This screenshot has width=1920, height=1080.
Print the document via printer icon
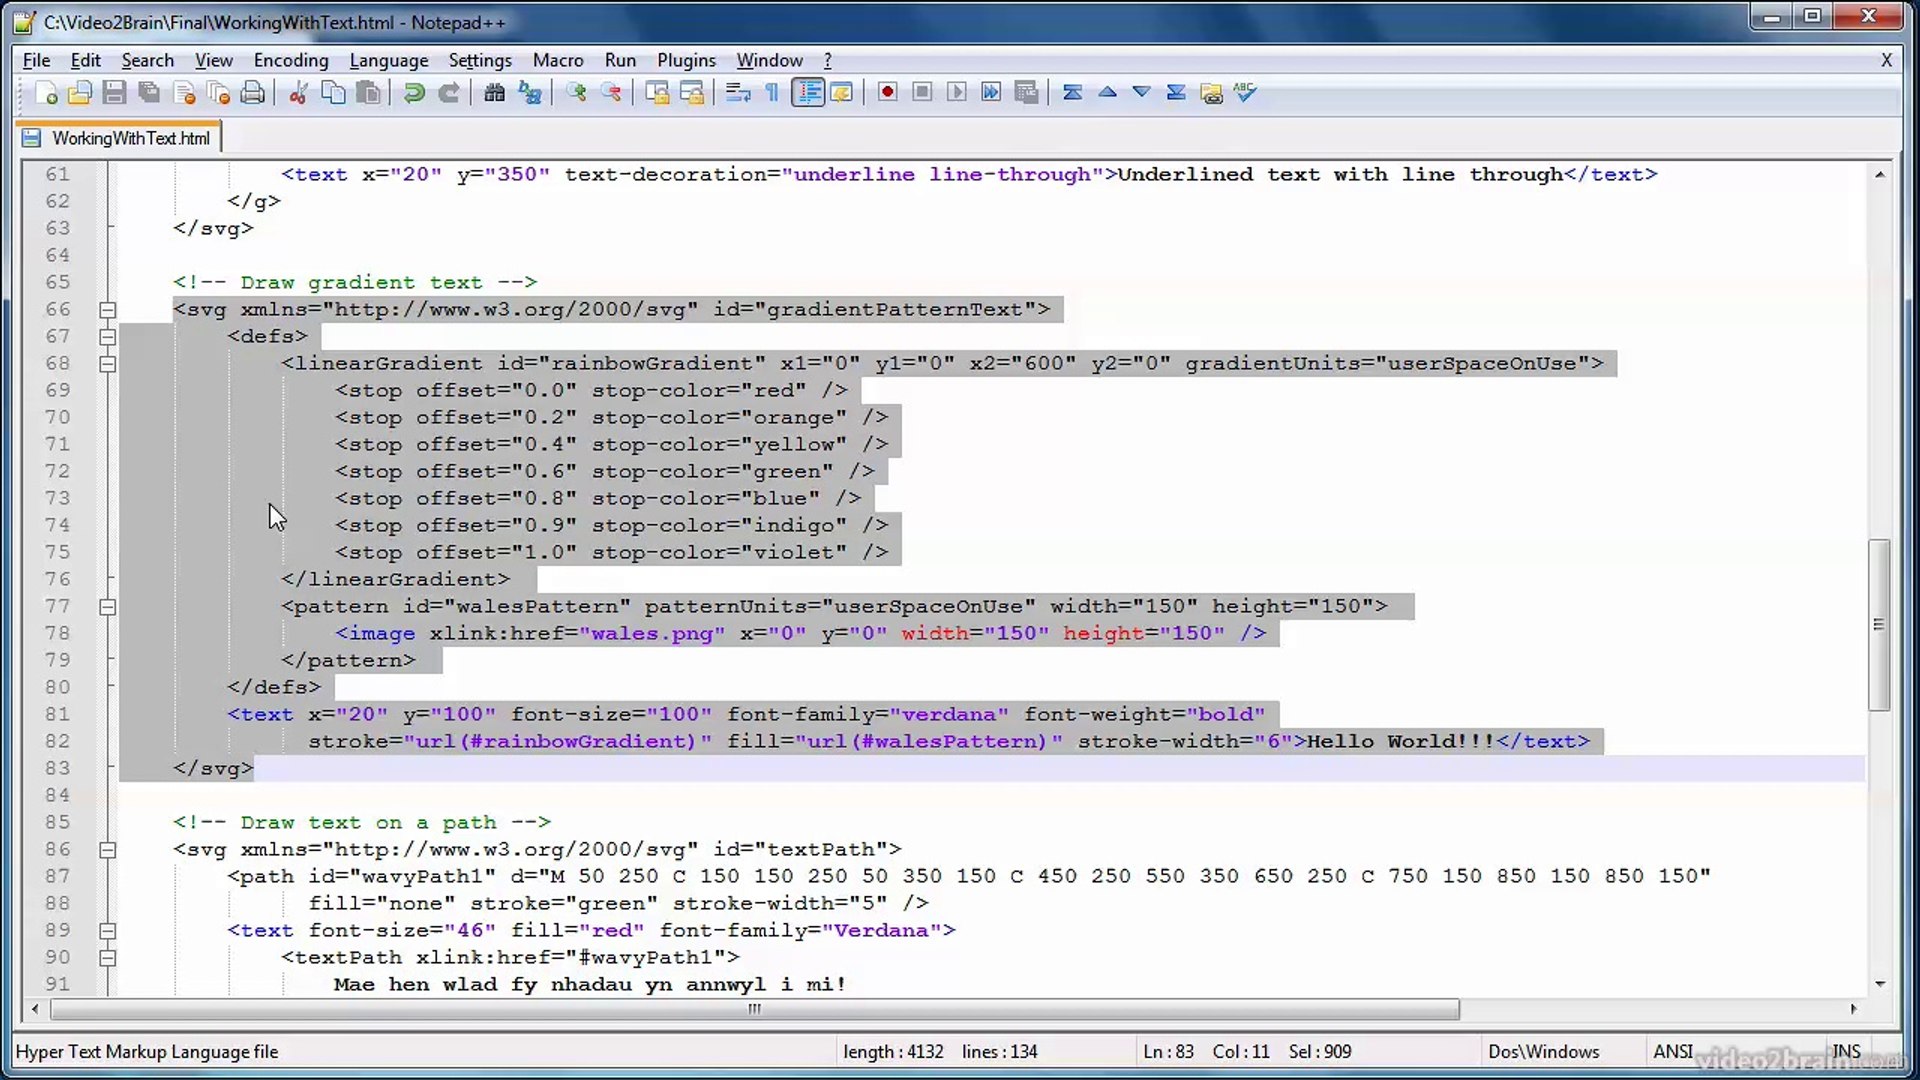253,93
